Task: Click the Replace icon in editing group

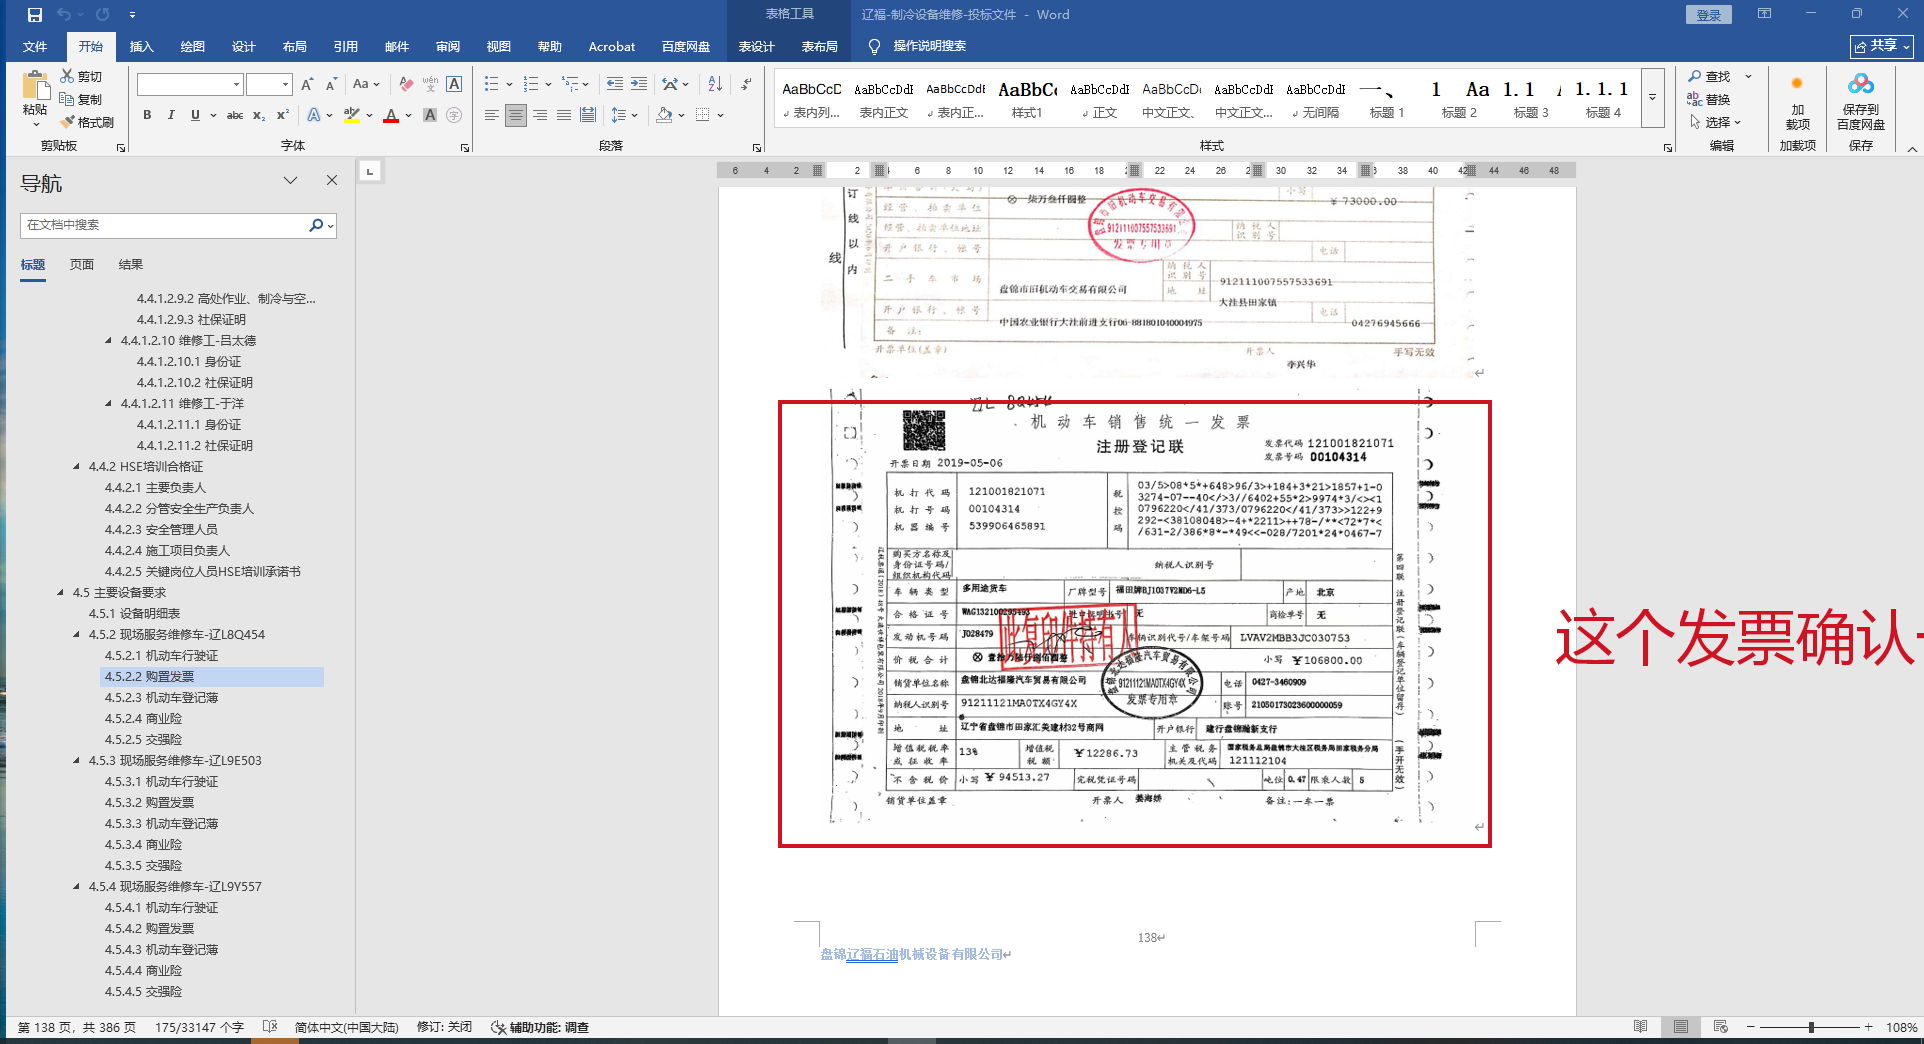Action: (x=1694, y=99)
